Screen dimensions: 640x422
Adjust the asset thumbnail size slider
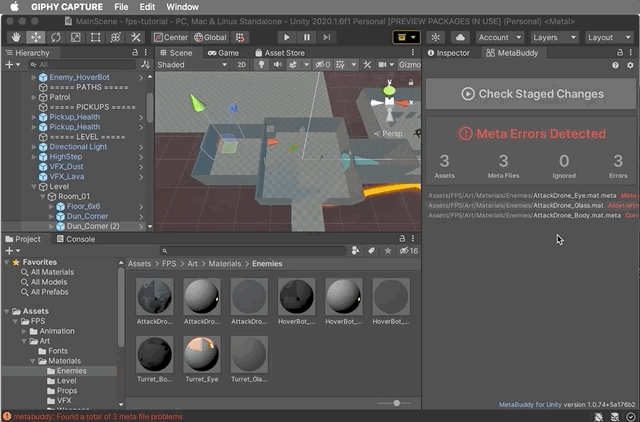coord(397,403)
